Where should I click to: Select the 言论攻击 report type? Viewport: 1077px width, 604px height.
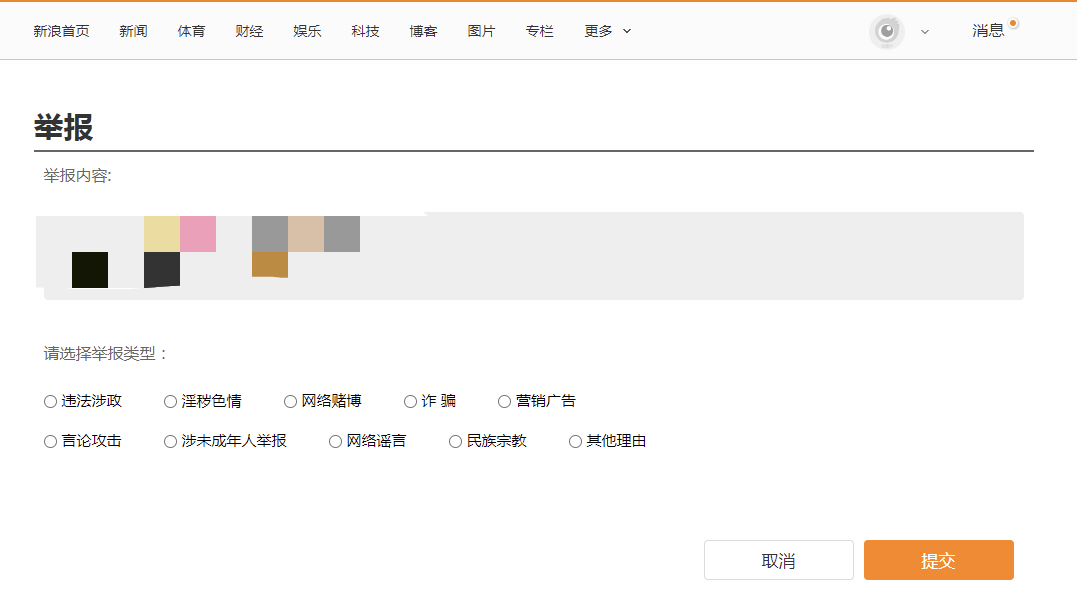[50, 441]
